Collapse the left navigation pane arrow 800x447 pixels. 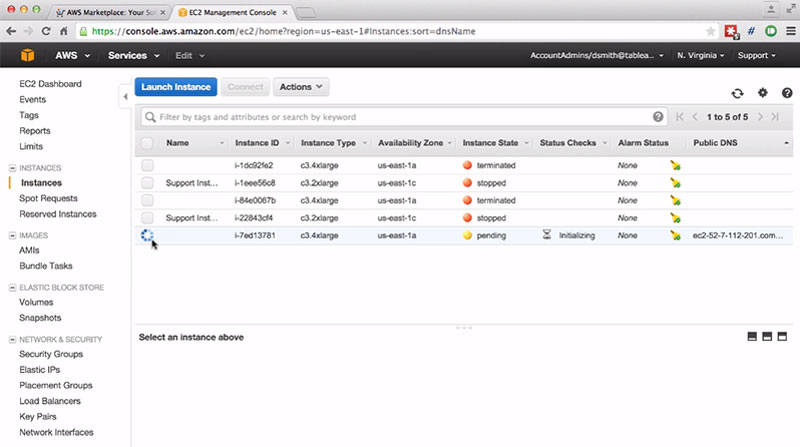(125, 96)
